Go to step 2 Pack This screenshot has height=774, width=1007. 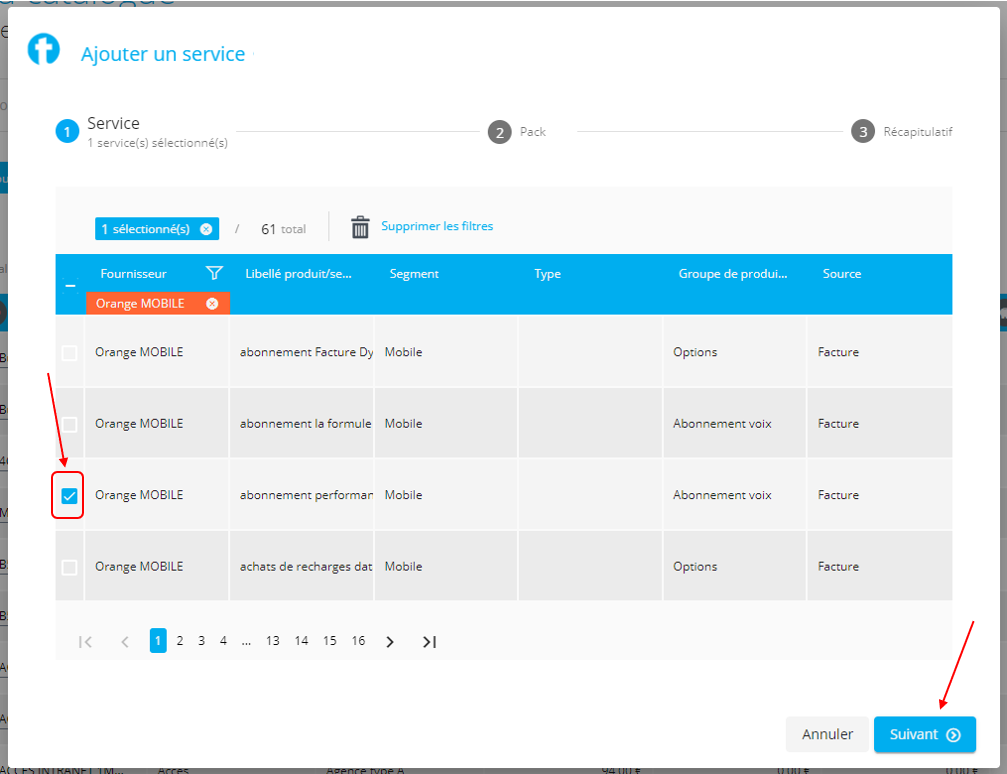pos(500,132)
